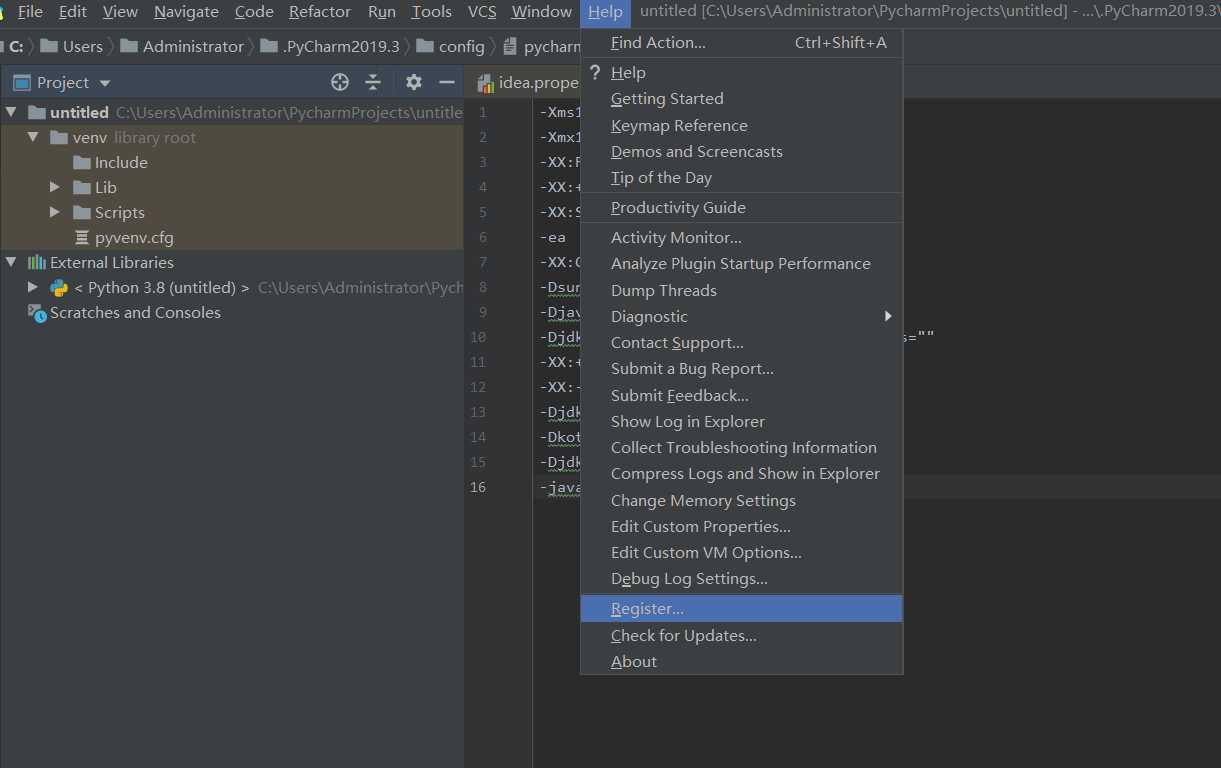Select Analyze Plugin Startup Performance
1221x768 pixels.
(x=741, y=263)
